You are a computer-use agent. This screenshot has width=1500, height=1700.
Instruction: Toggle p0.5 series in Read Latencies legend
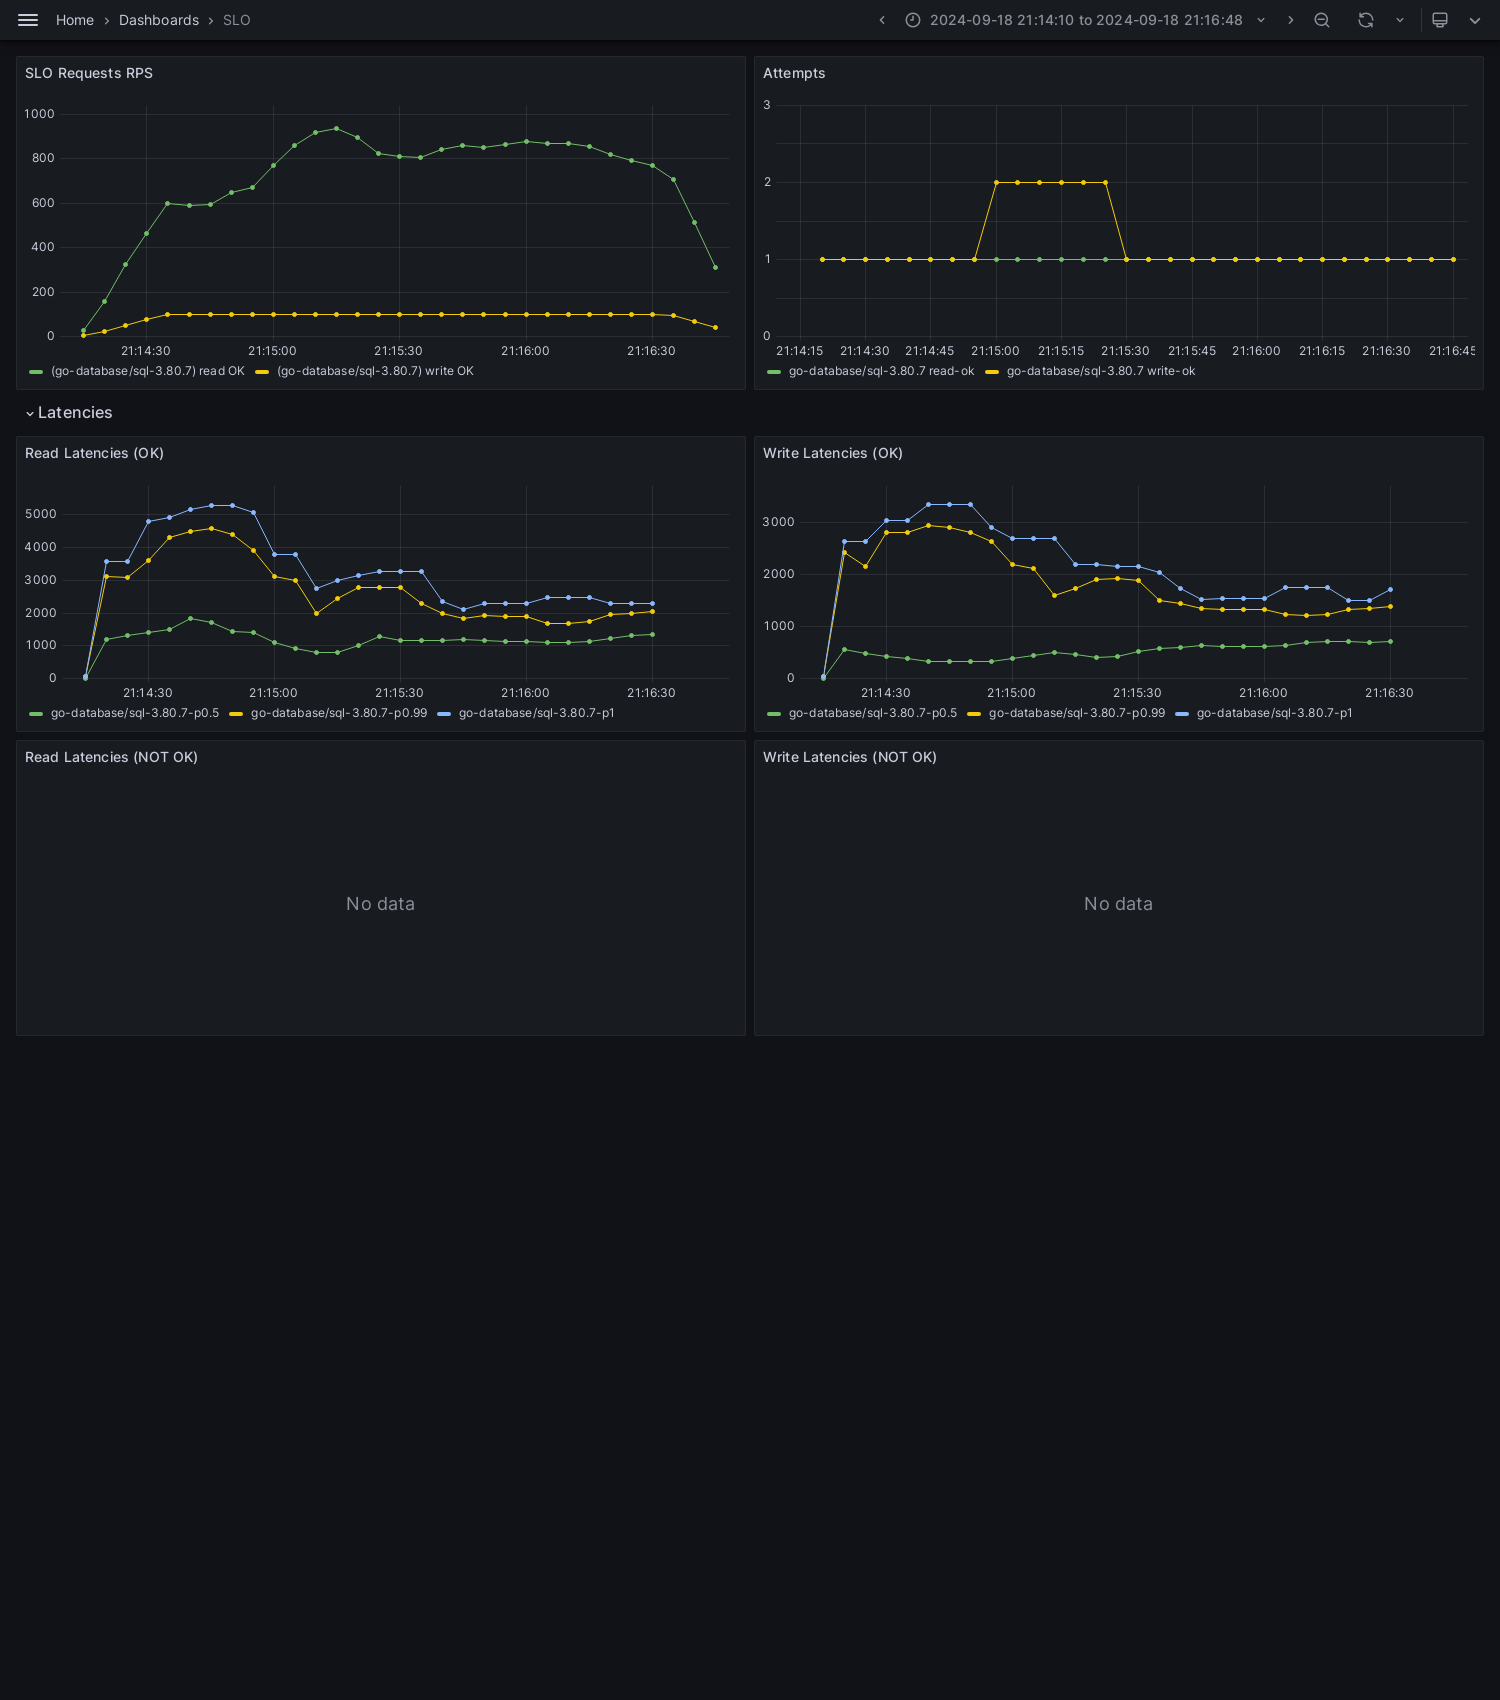(135, 713)
